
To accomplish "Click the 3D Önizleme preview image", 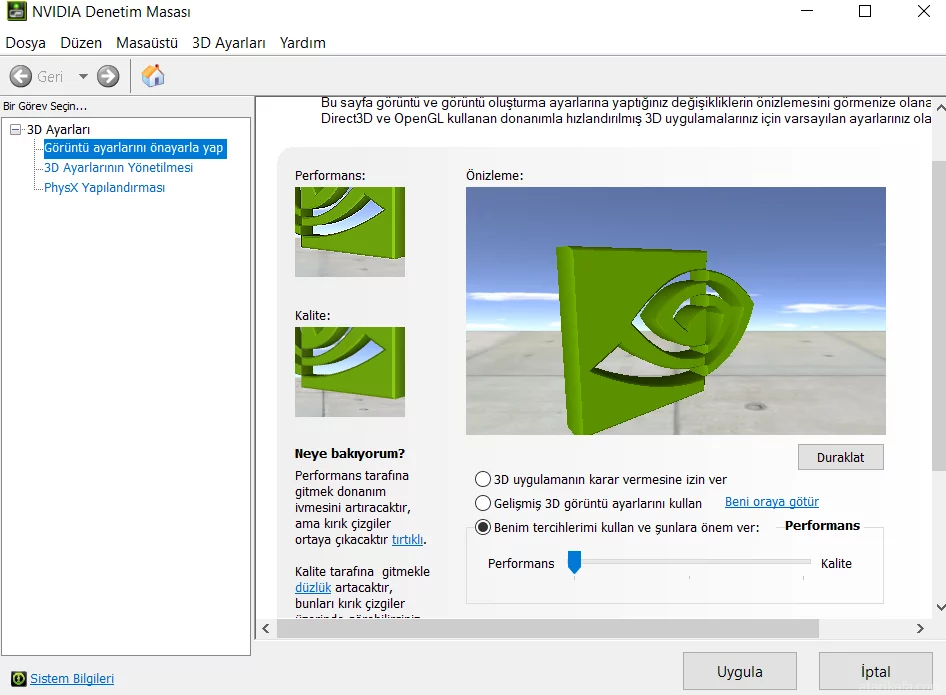I will pos(676,311).
